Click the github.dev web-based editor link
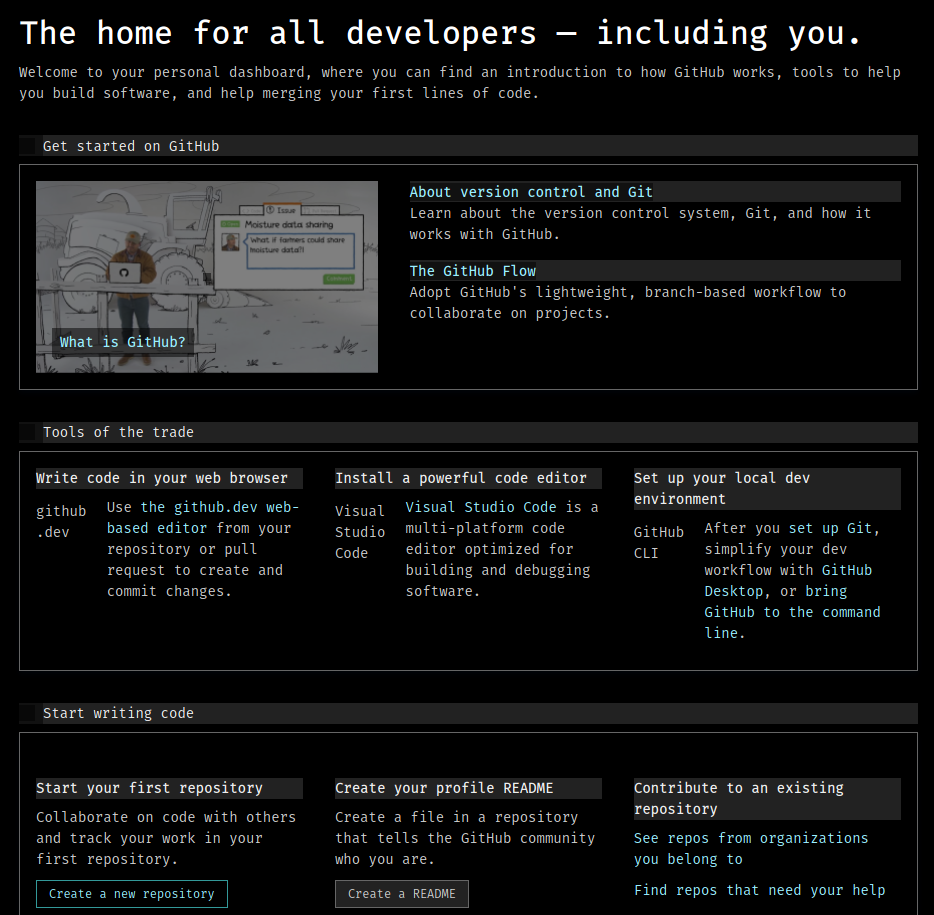Screen dimensions: 934x915 click(x=203, y=518)
